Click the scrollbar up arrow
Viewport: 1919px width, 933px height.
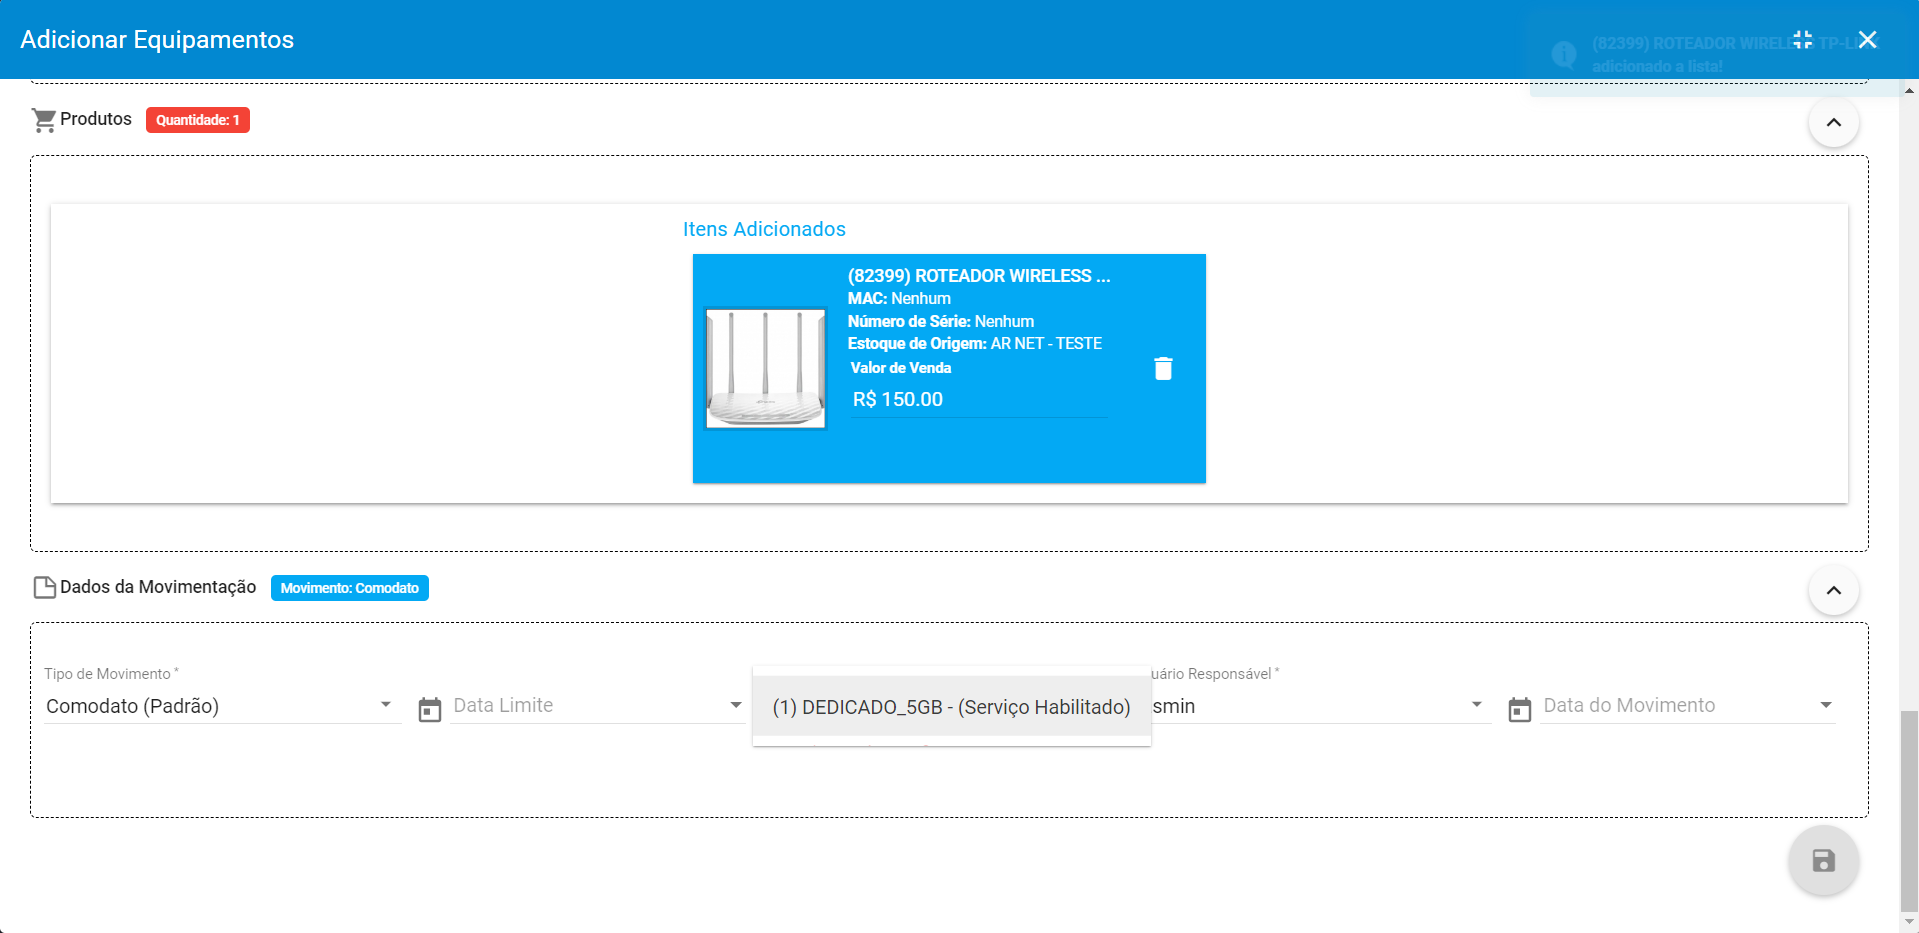pyautogui.click(x=1909, y=90)
